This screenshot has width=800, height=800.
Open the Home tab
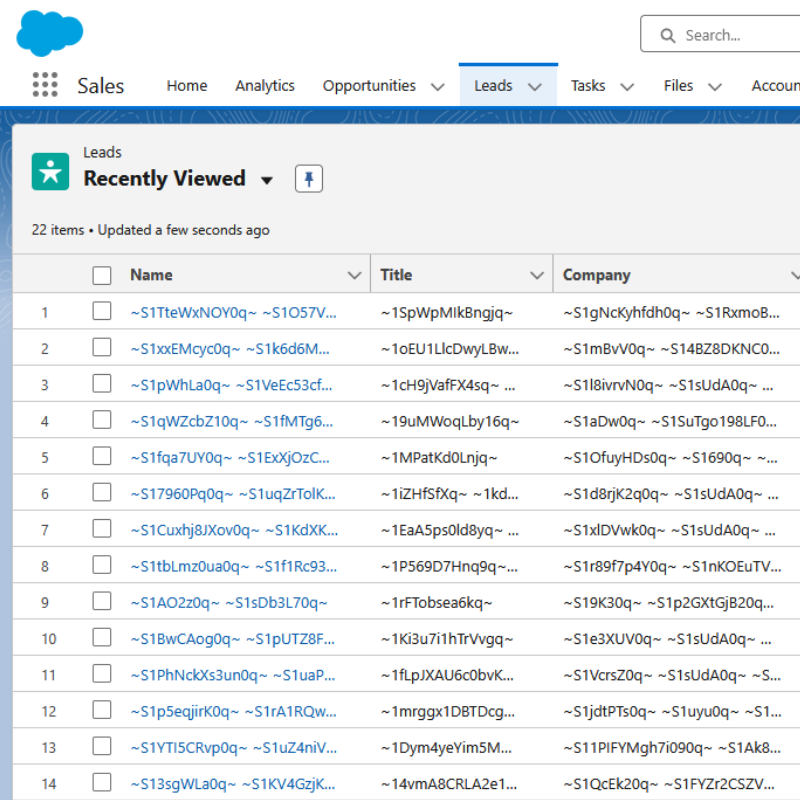point(187,86)
